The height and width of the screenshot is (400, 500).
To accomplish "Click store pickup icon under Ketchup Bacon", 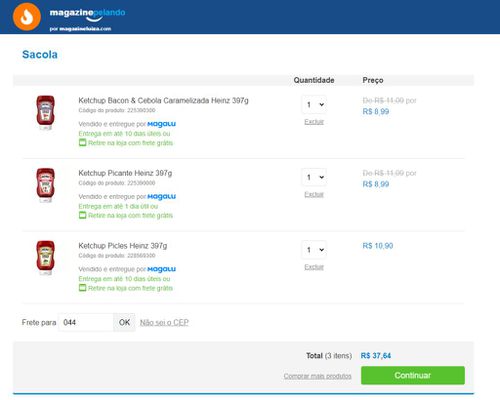I will coord(82,143).
